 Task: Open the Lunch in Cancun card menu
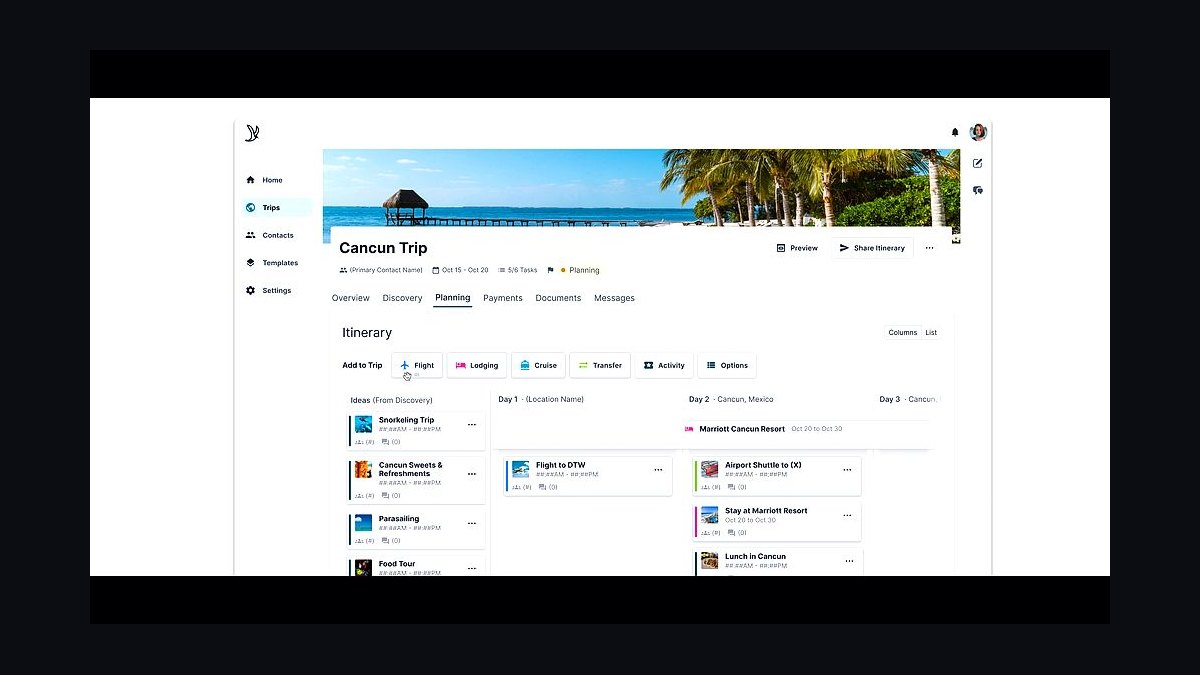coord(849,561)
